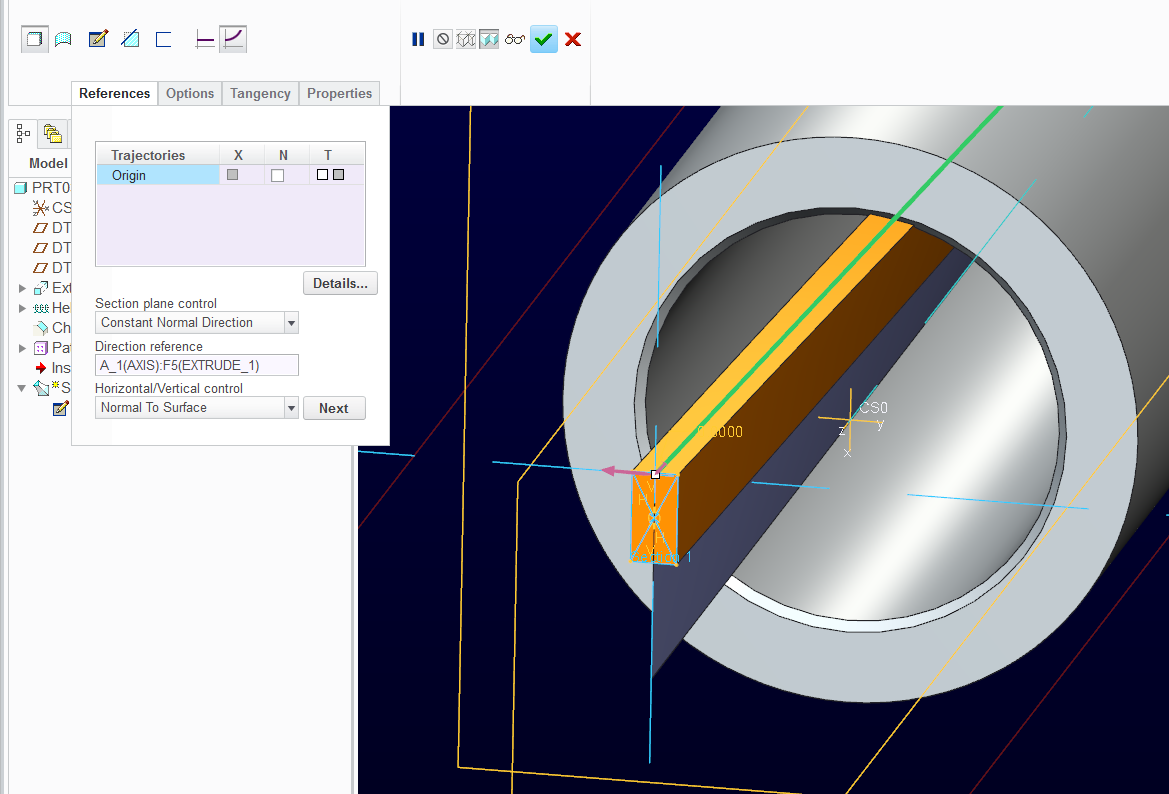The height and width of the screenshot is (794, 1169).
Task: Switch to the Options tab
Action: (189, 93)
